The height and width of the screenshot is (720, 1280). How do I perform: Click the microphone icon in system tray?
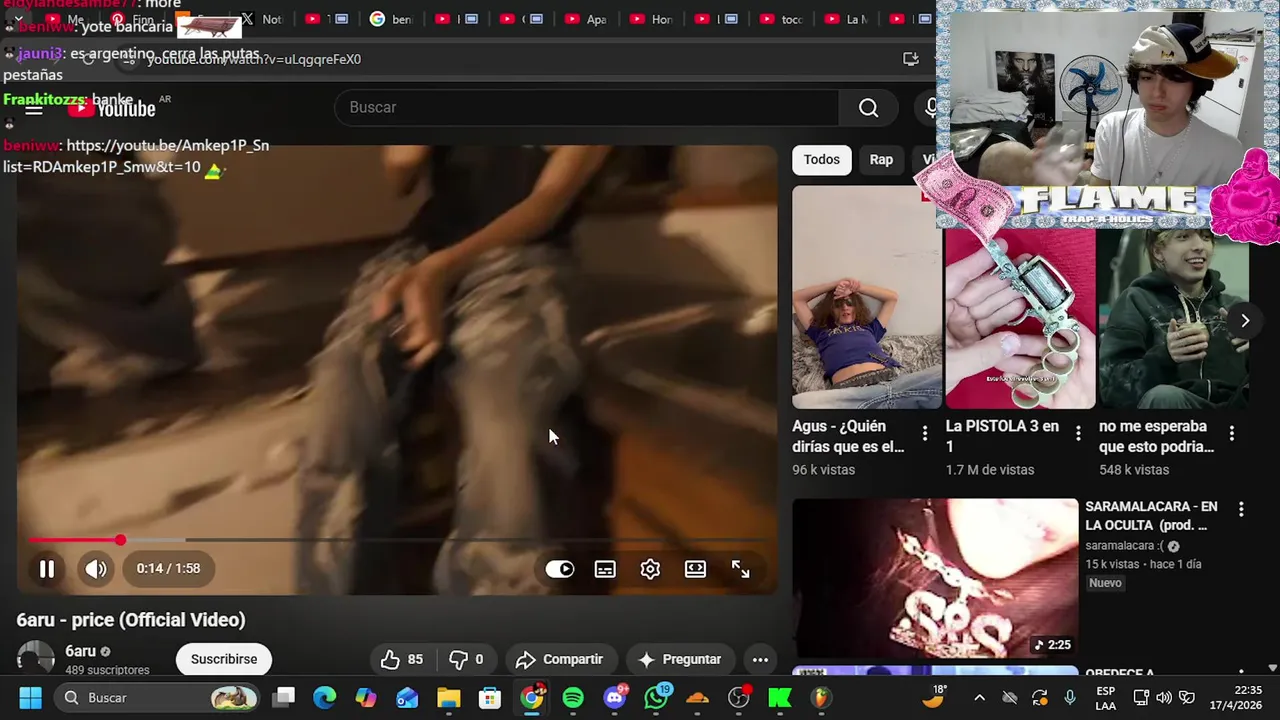1070,698
